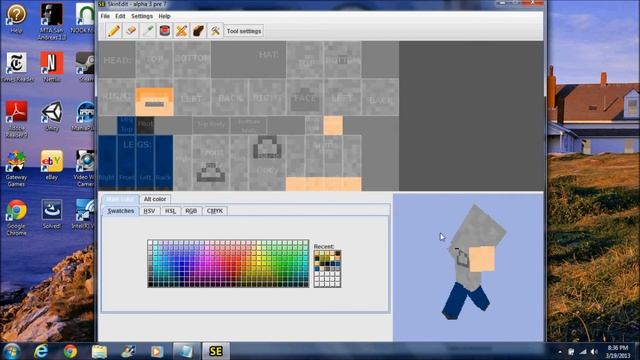The width and height of the screenshot is (640, 360).
Task: Select the HSL tab
Action: click(170, 211)
